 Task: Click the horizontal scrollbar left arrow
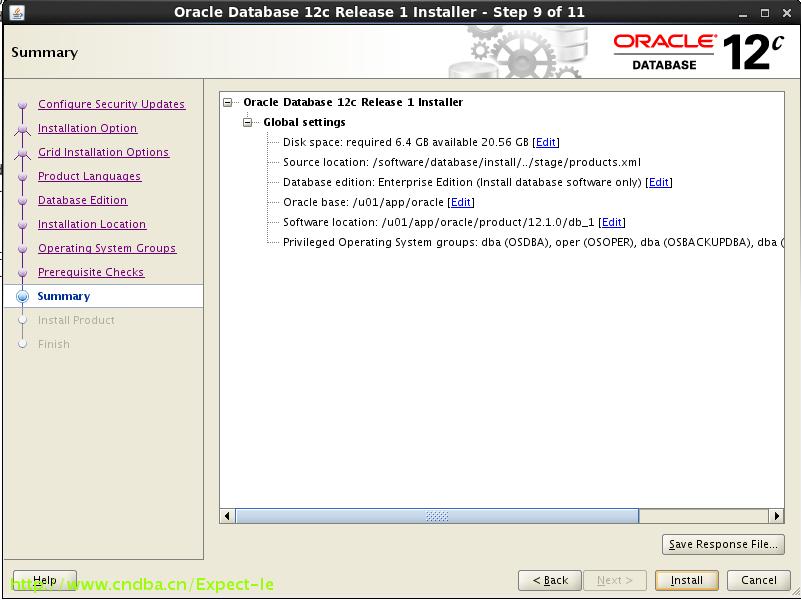(227, 516)
